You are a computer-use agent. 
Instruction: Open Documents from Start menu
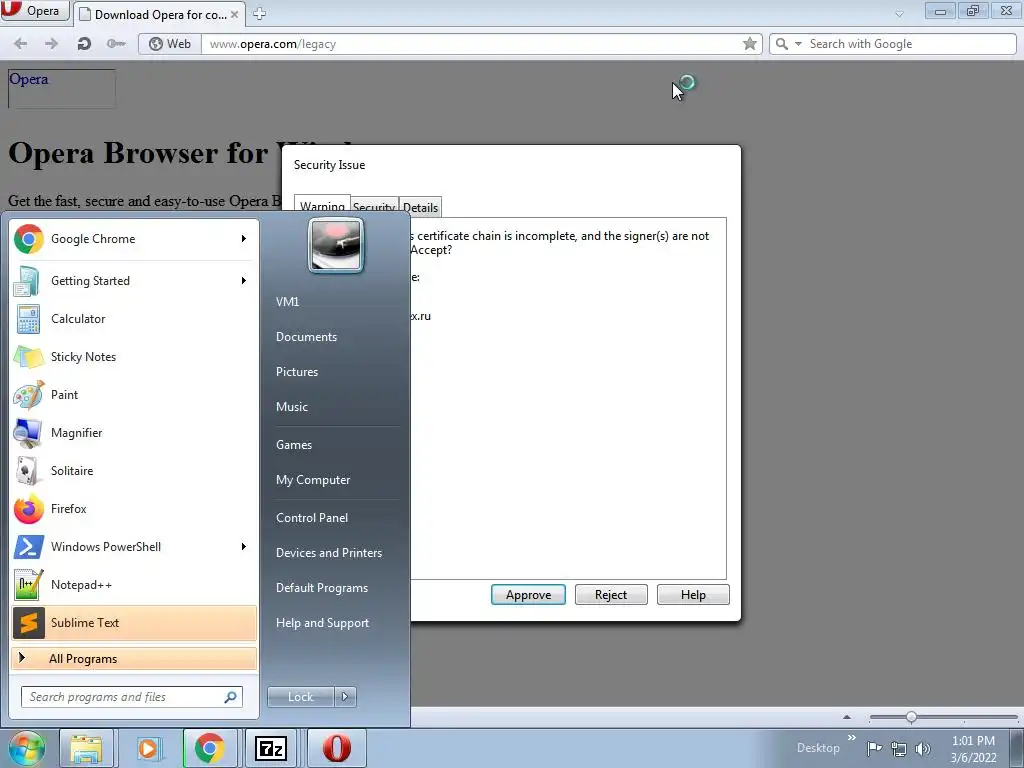pos(306,337)
